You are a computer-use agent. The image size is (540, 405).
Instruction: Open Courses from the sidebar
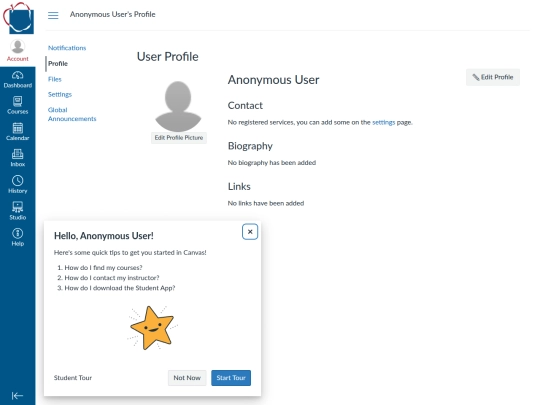[x=18, y=106]
